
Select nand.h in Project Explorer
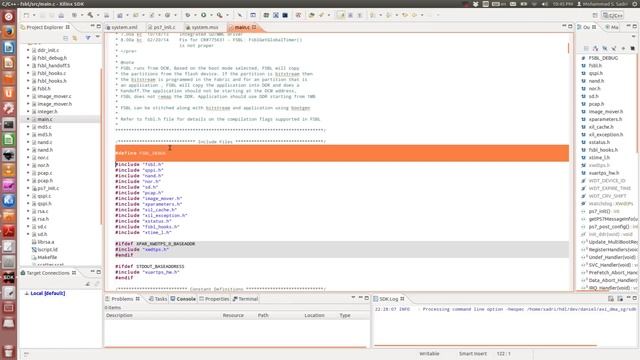point(45,150)
